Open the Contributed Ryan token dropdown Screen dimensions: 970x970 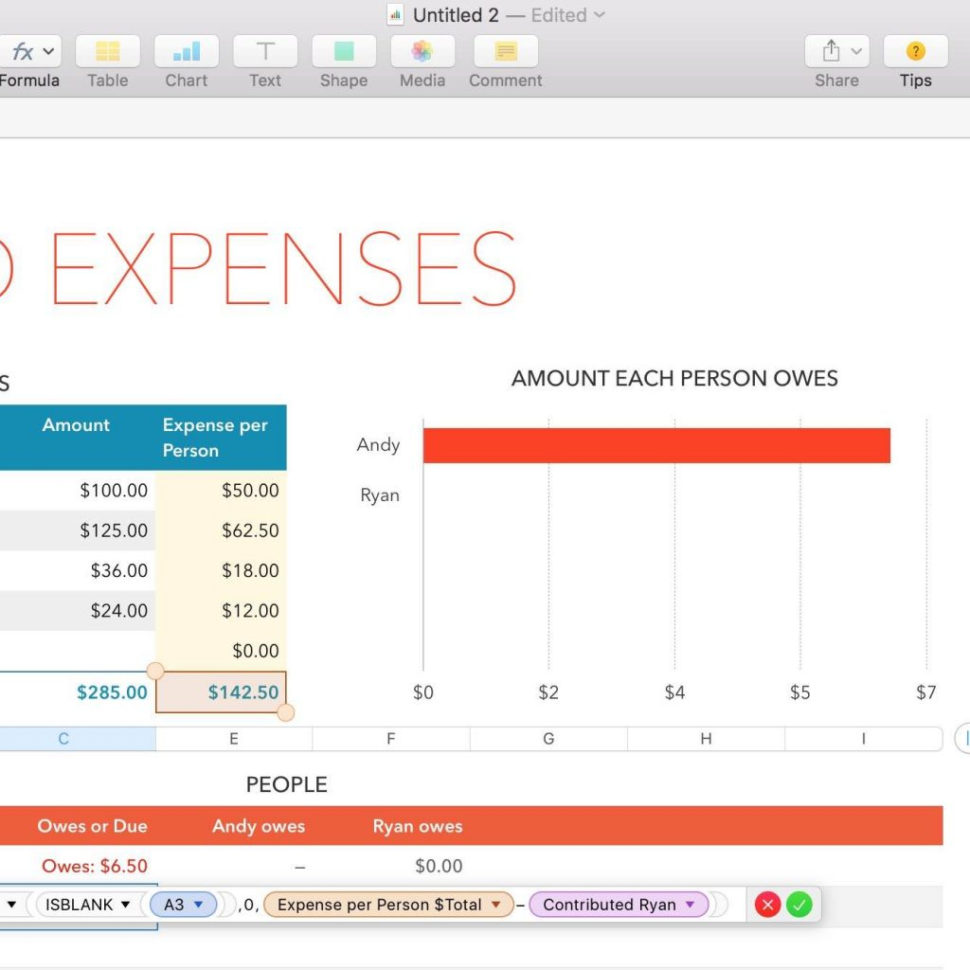(x=689, y=904)
